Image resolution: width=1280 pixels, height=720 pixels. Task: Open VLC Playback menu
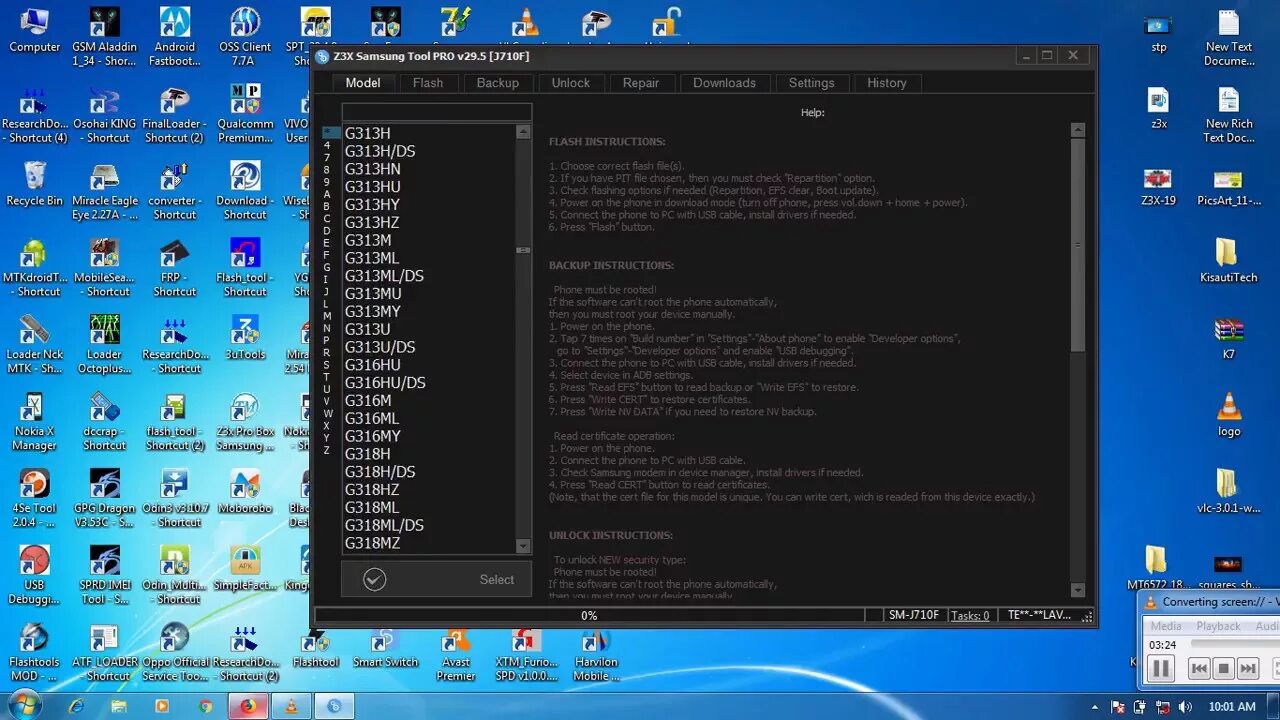pos(1218,626)
